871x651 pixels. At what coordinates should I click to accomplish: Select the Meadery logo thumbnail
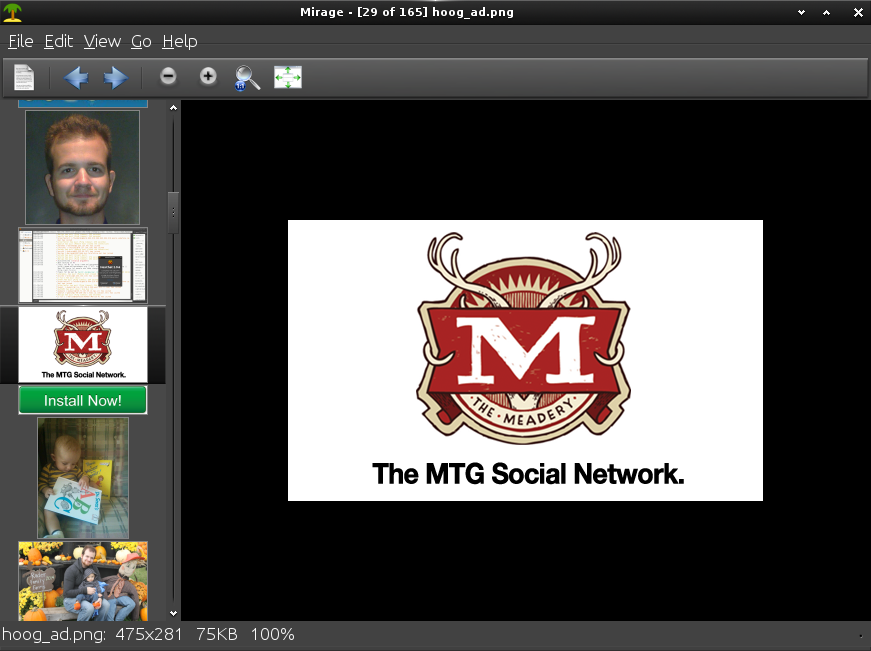pyautogui.click(x=83, y=345)
